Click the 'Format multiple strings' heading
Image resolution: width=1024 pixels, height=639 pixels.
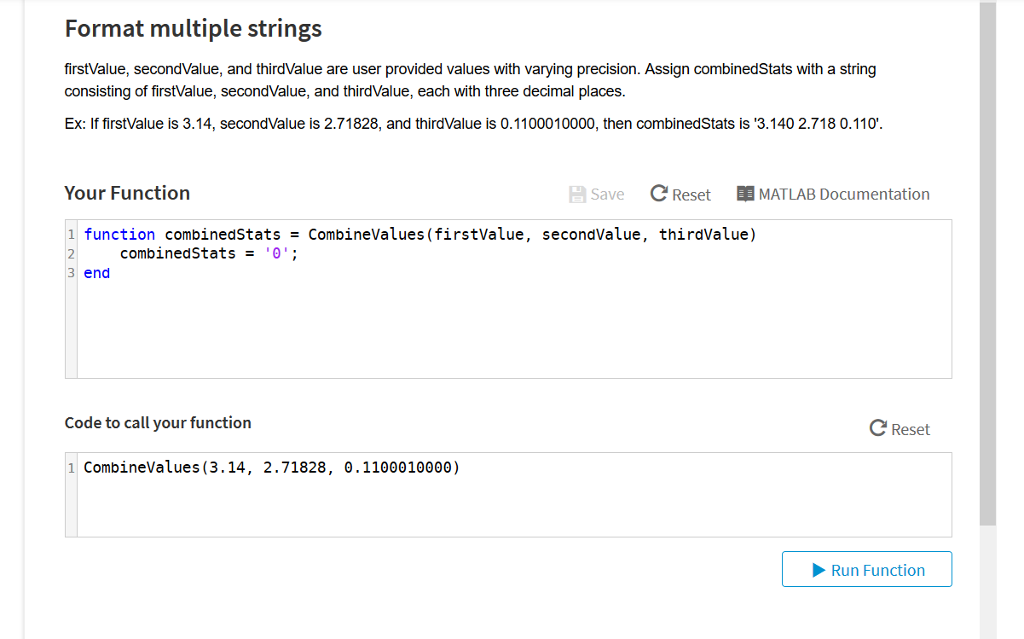[x=193, y=28]
